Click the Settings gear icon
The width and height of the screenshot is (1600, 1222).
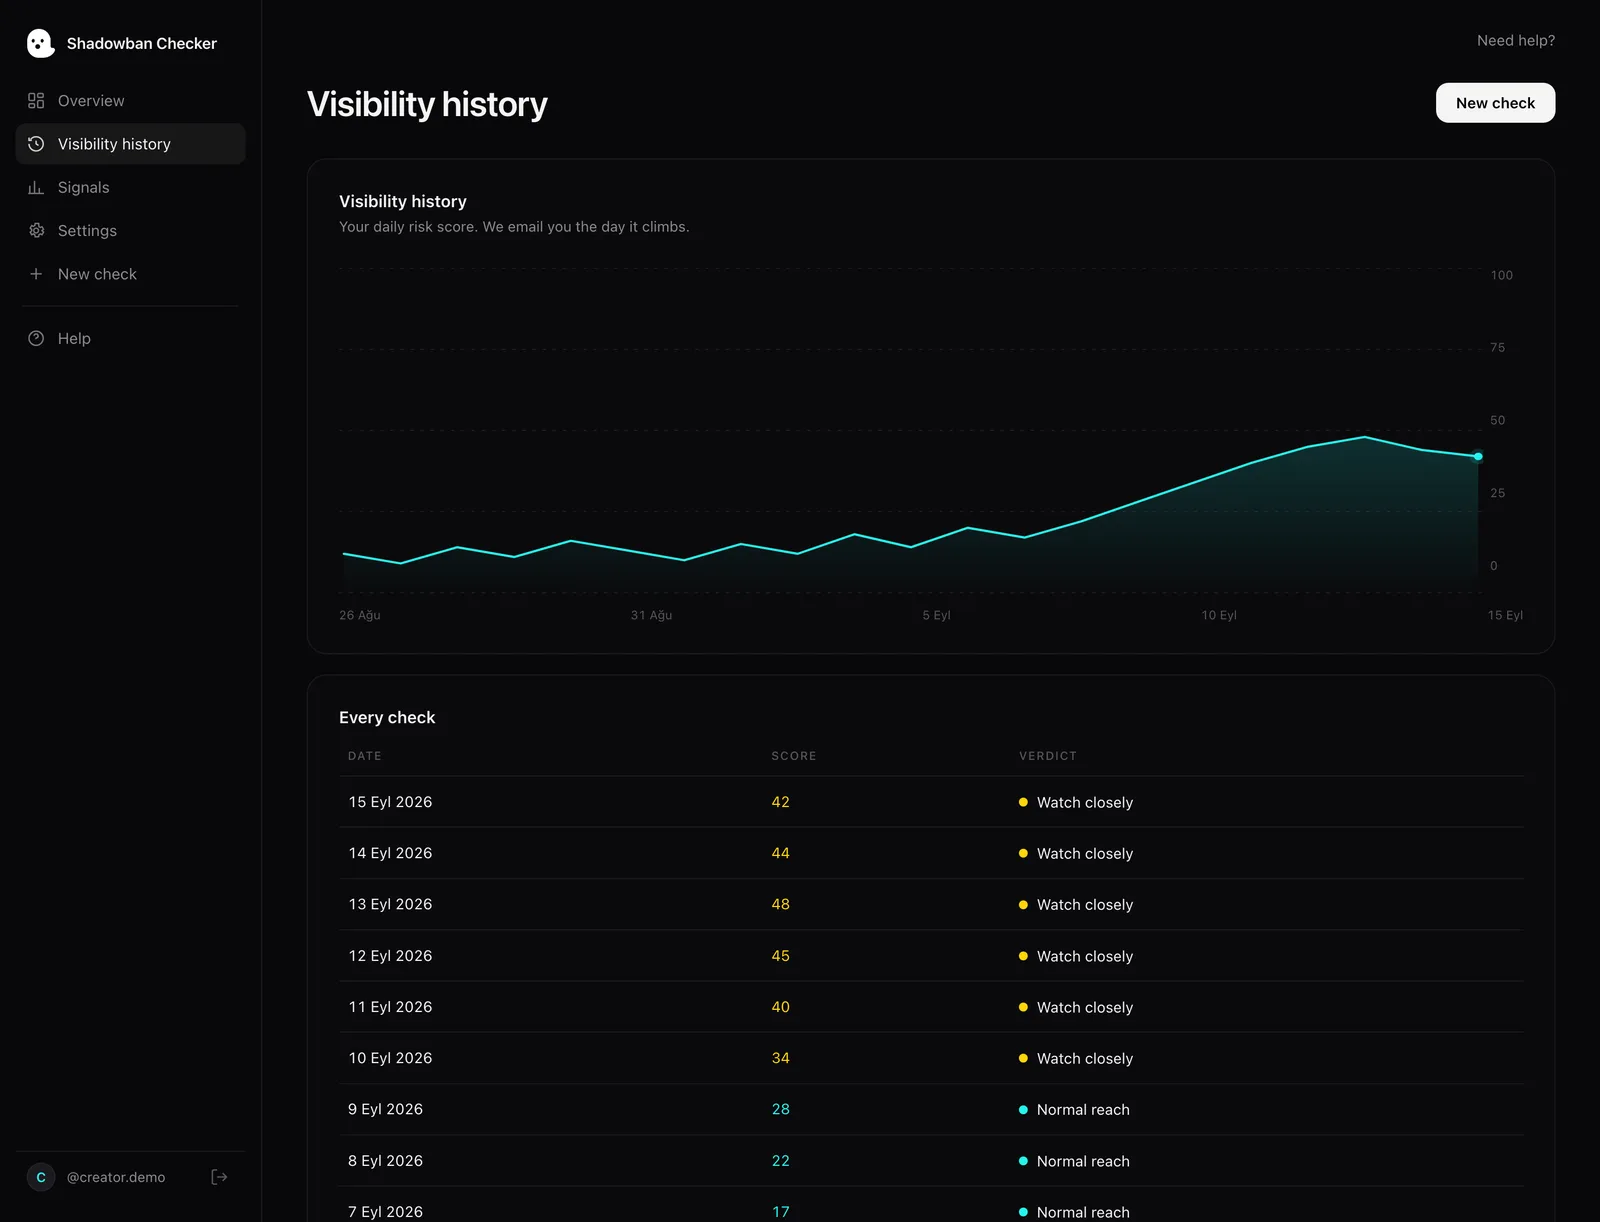36,231
